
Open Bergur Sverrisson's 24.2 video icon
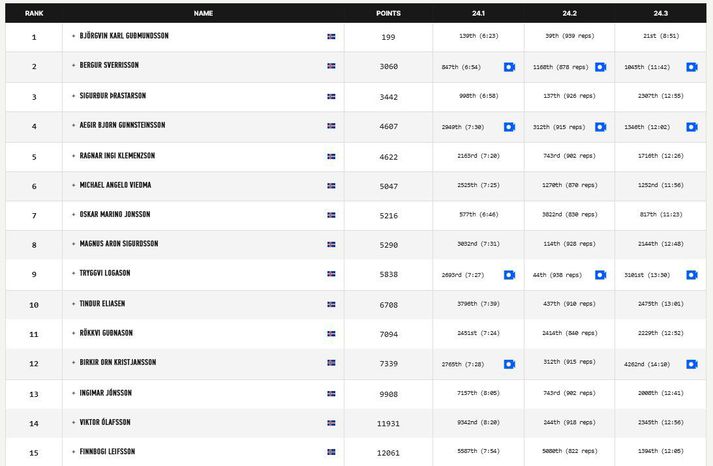pos(600,67)
